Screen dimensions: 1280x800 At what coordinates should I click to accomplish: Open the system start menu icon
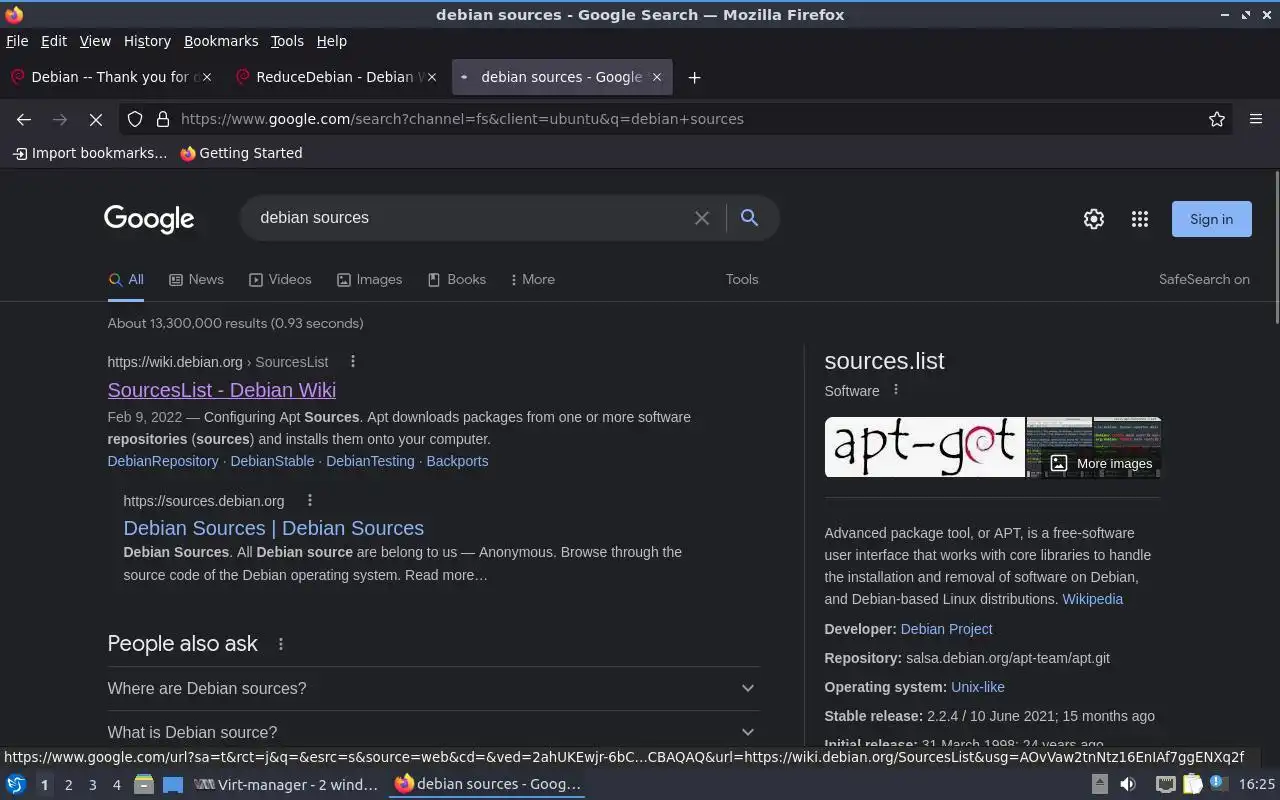coord(15,785)
